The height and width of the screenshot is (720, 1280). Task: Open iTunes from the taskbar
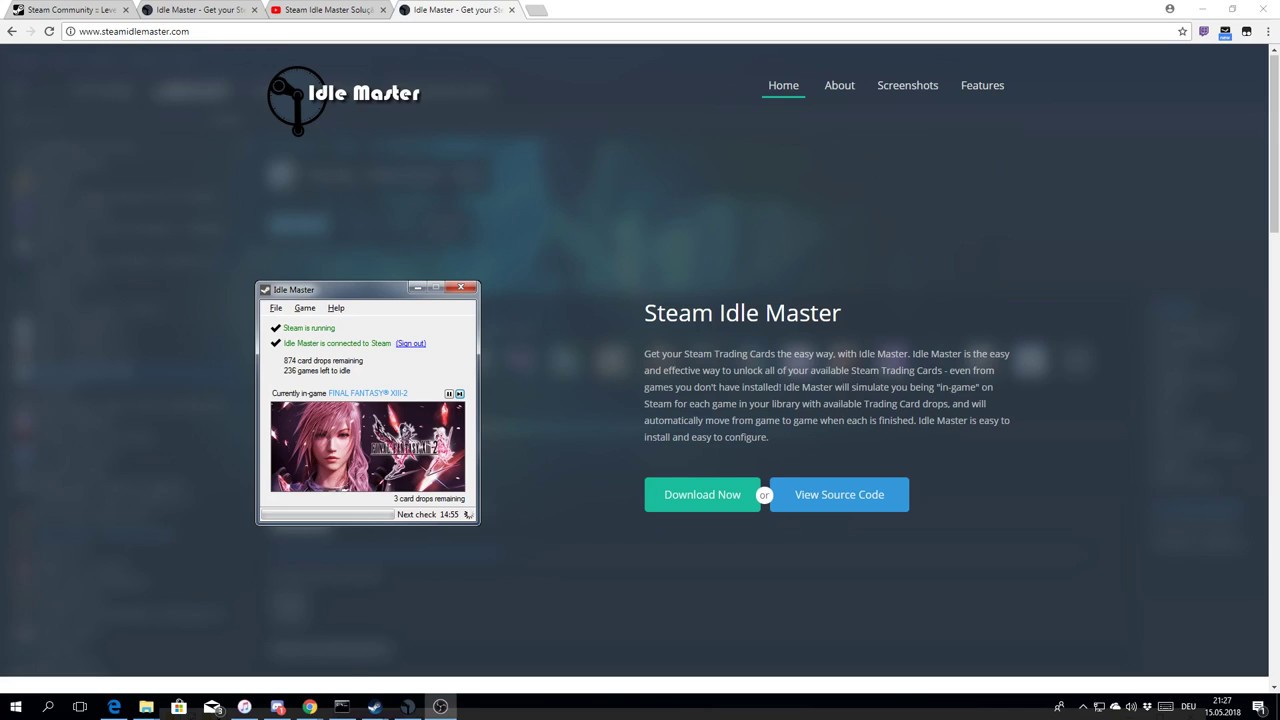coord(244,707)
